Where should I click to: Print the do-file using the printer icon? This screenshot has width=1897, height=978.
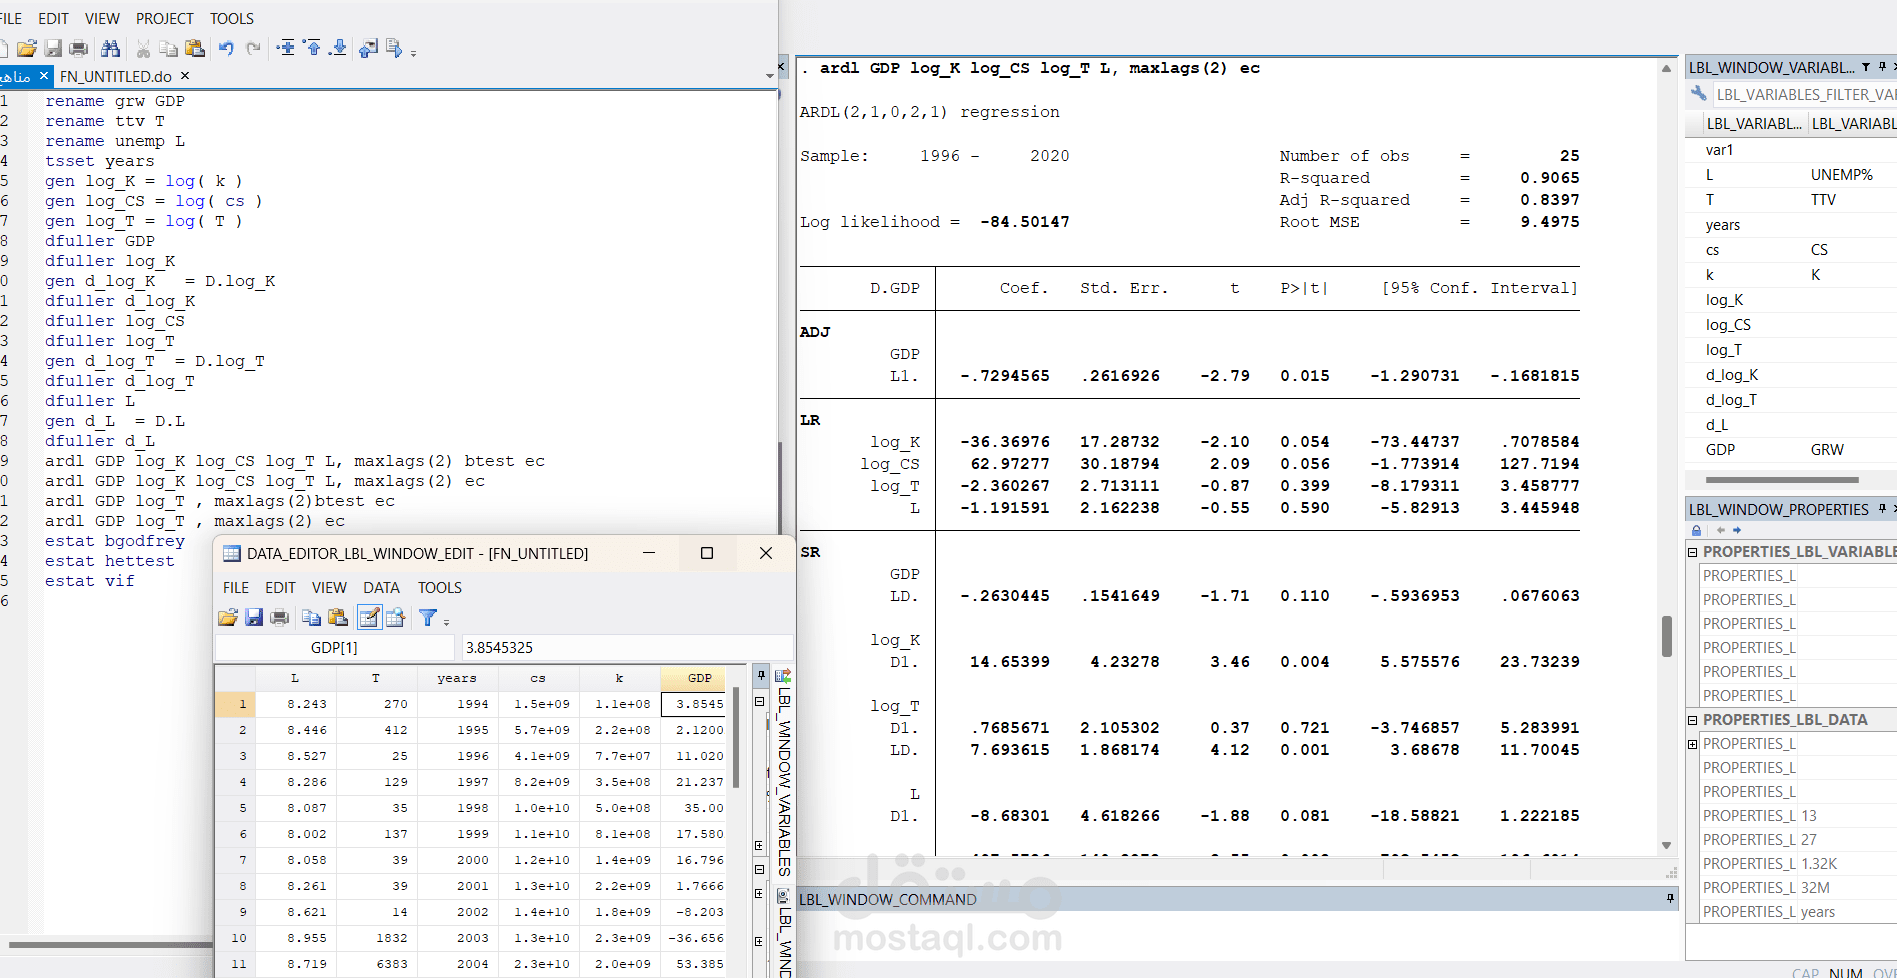click(79, 48)
